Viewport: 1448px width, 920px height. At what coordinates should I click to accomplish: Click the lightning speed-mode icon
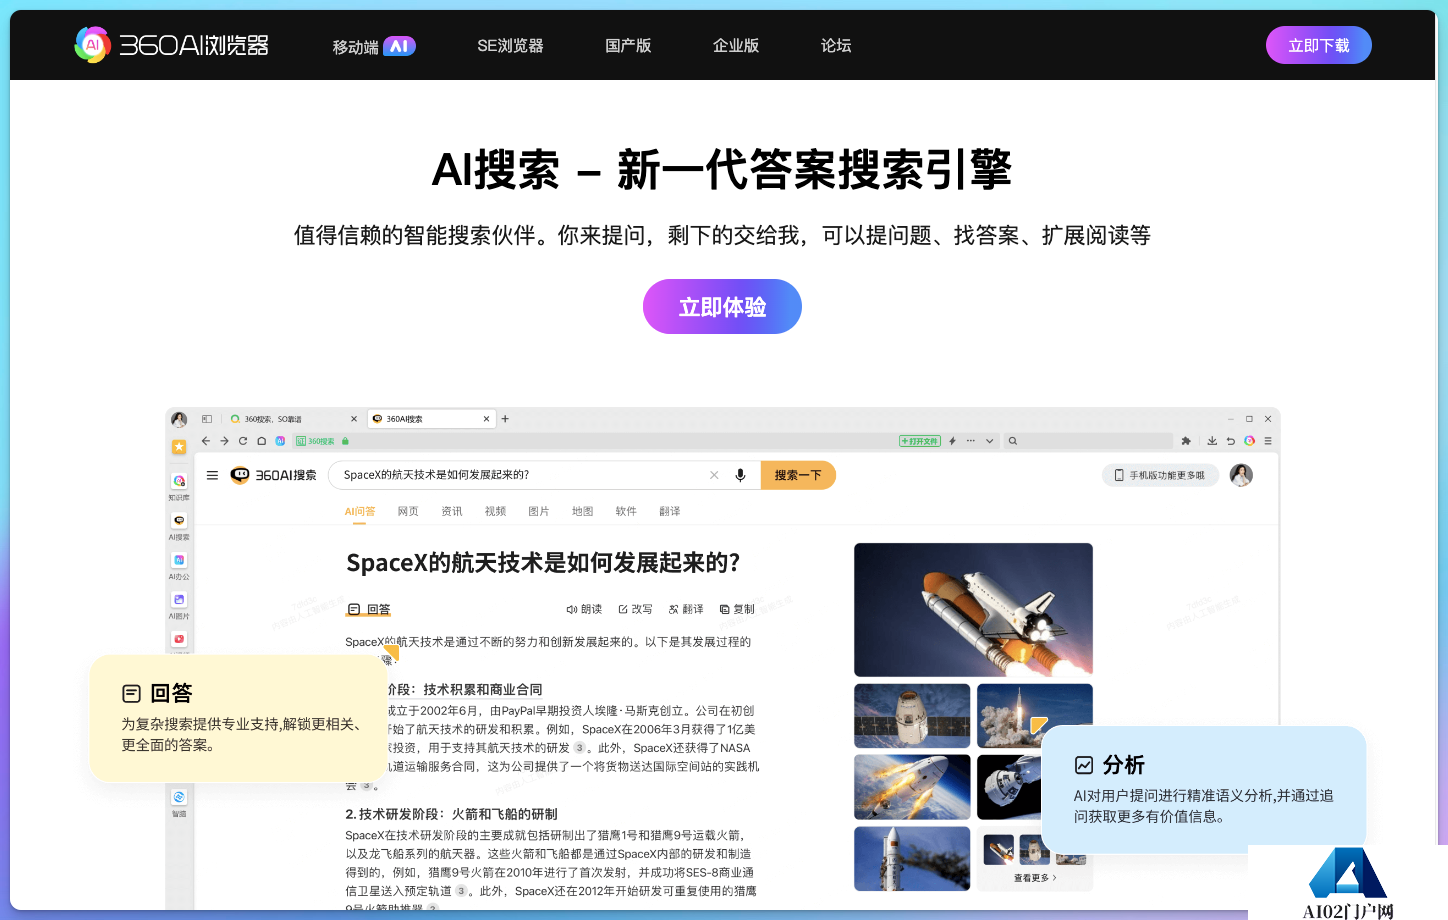(x=952, y=441)
